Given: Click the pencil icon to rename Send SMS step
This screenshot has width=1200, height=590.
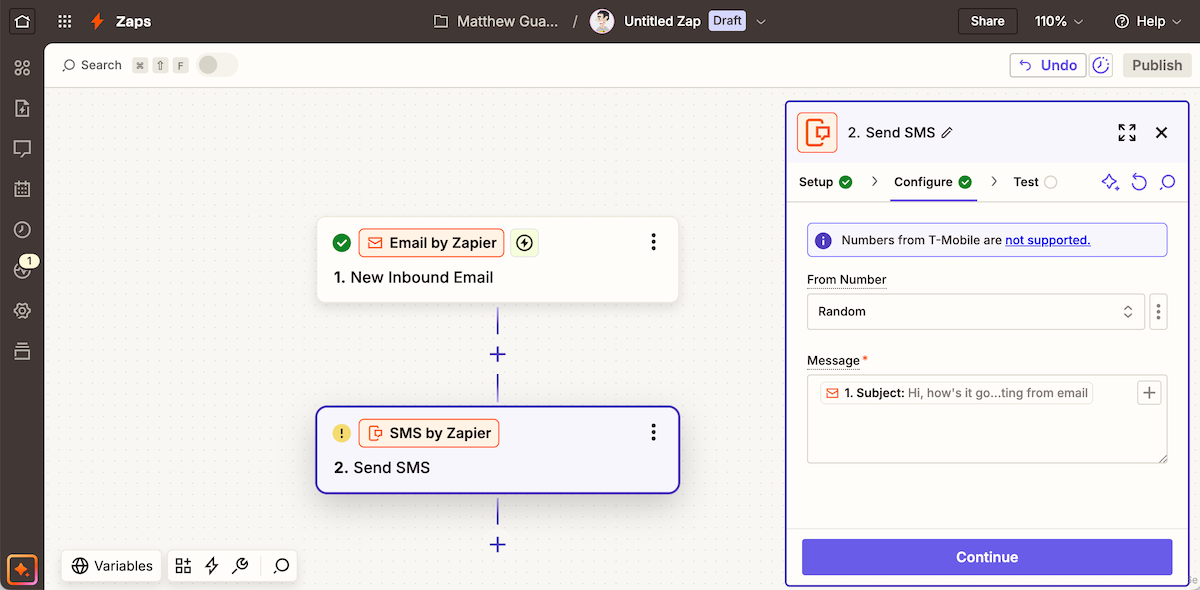Looking at the screenshot, I should [947, 133].
